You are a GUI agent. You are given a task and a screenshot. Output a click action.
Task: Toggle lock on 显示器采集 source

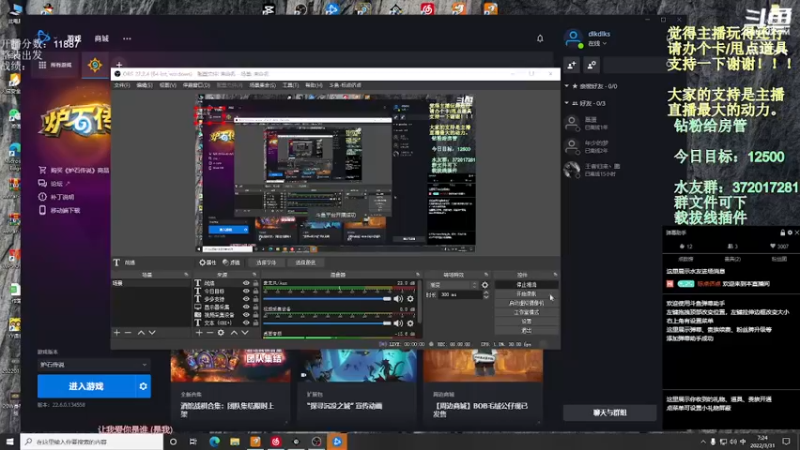click(256, 307)
